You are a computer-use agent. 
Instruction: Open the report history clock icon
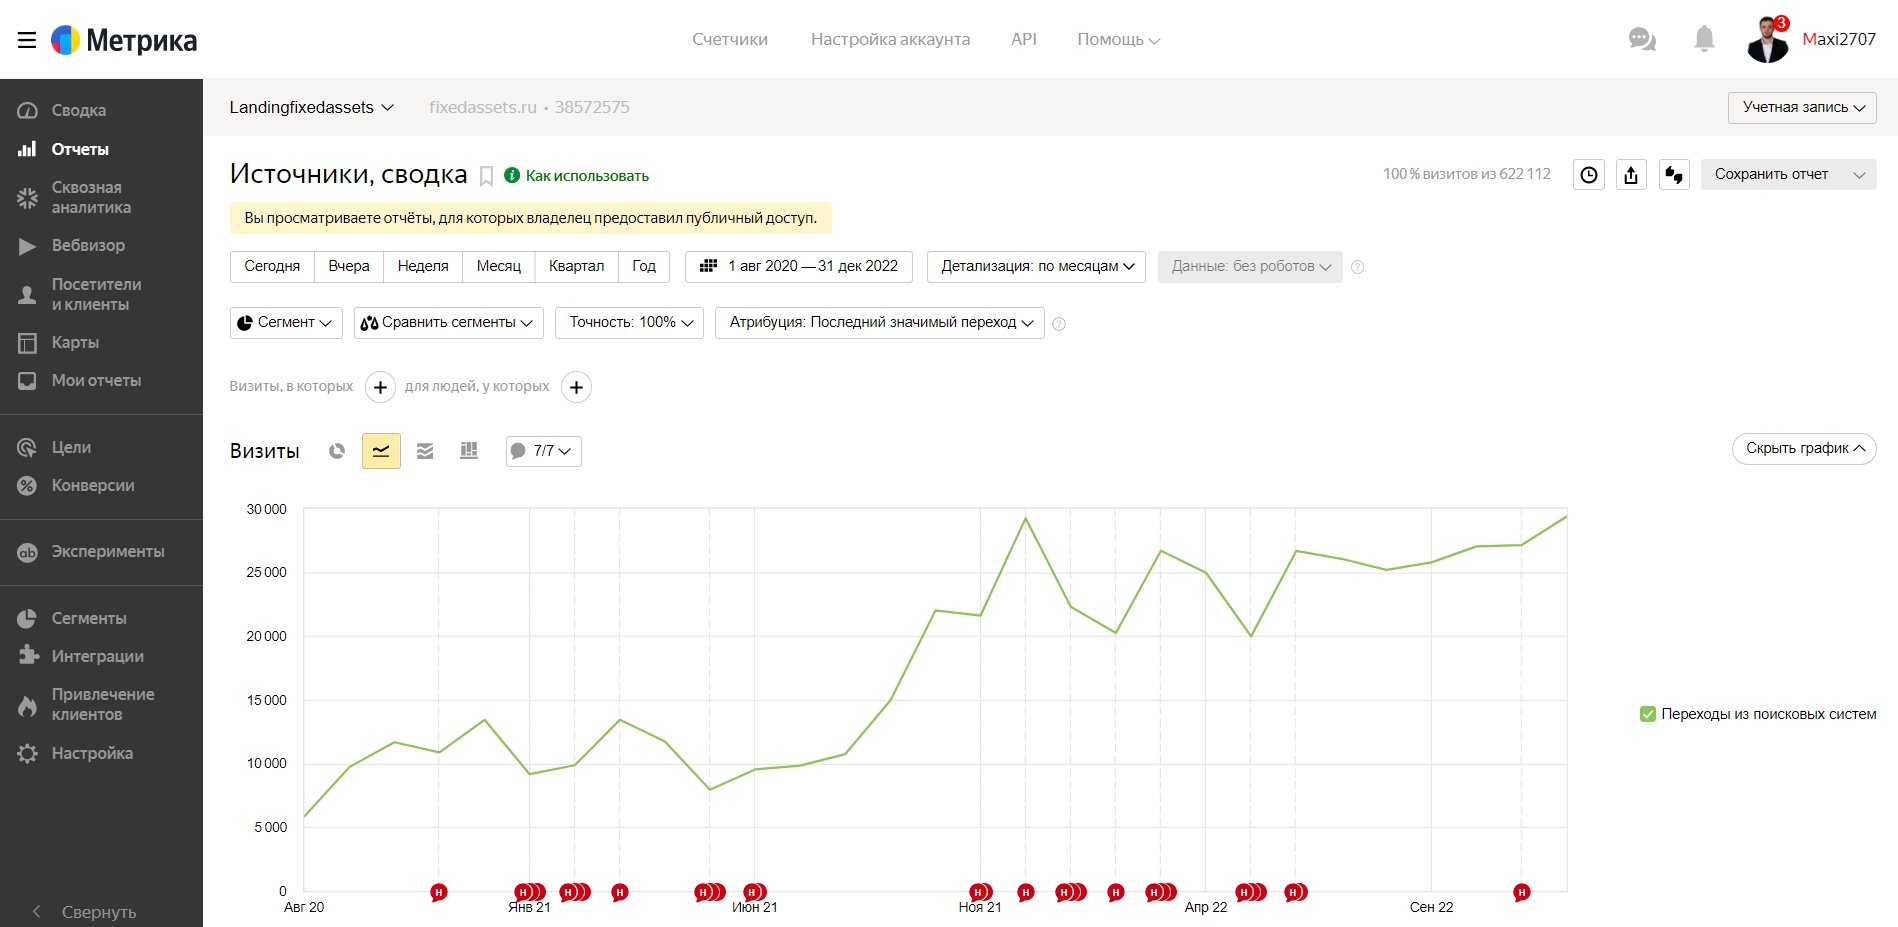pos(1588,175)
